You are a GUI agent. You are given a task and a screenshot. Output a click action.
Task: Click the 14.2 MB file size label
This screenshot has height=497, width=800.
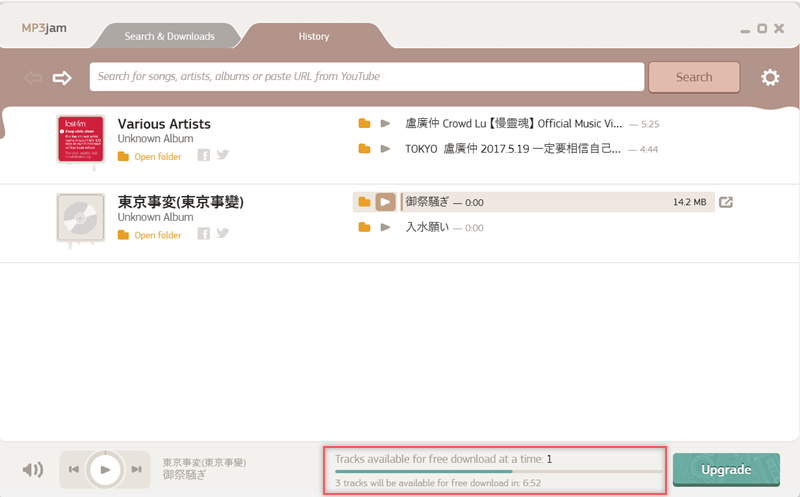click(689, 202)
